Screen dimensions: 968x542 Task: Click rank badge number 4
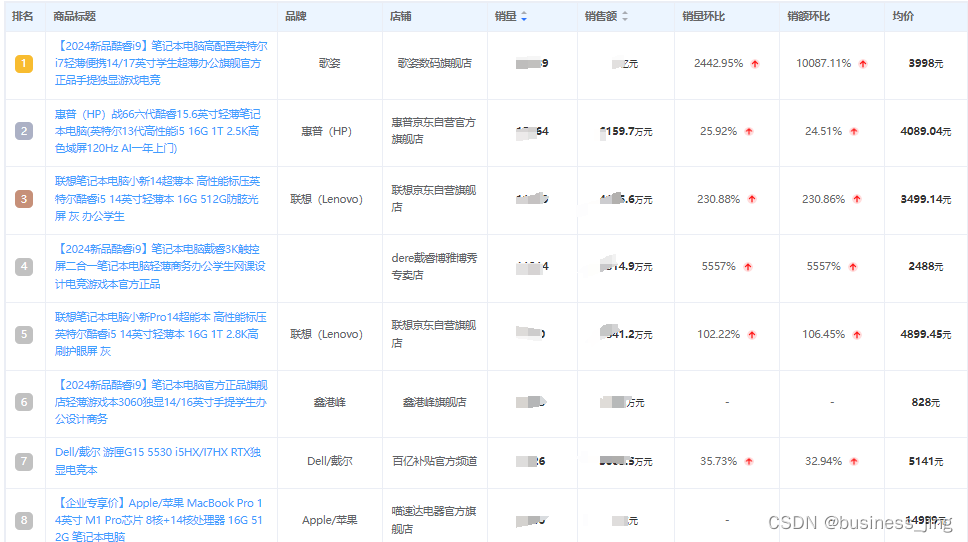[x=24, y=267]
